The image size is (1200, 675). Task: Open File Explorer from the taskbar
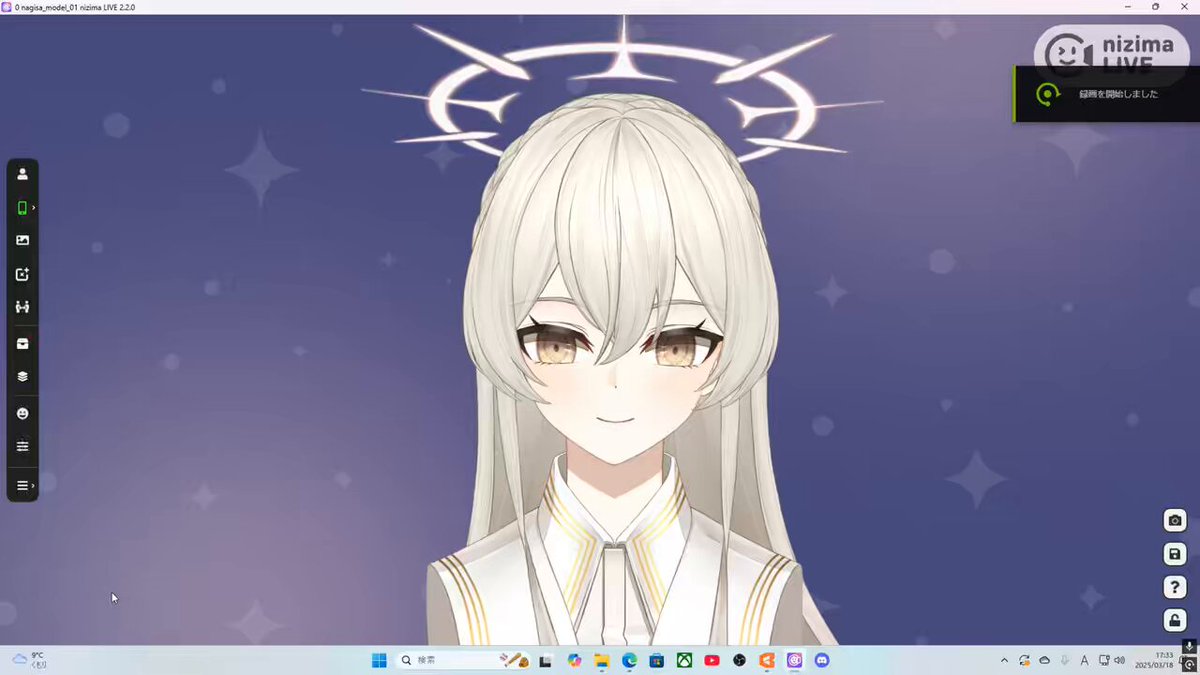pyautogui.click(x=602, y=660)
